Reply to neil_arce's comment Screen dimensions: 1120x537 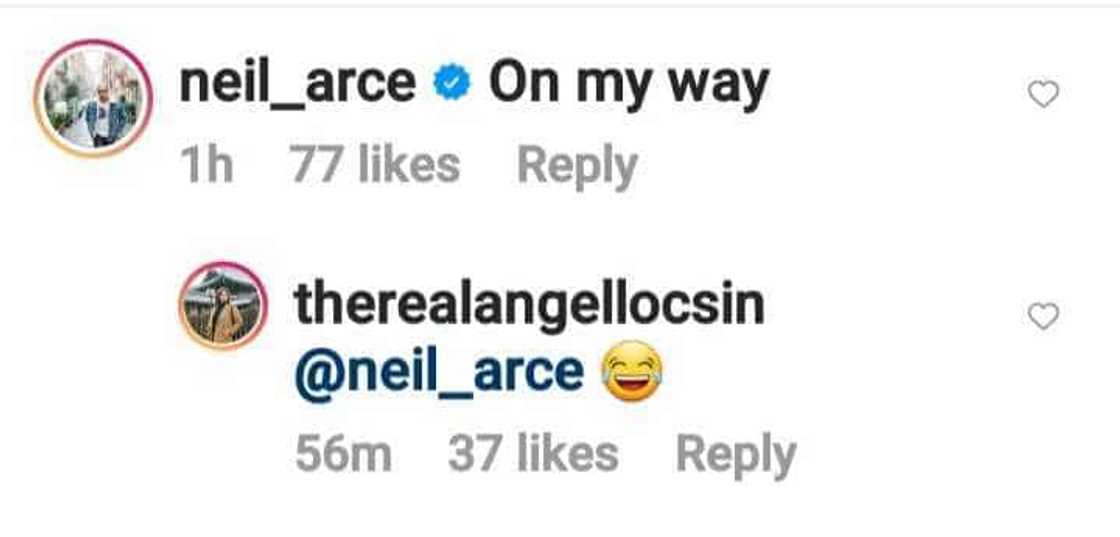(576, 165)
